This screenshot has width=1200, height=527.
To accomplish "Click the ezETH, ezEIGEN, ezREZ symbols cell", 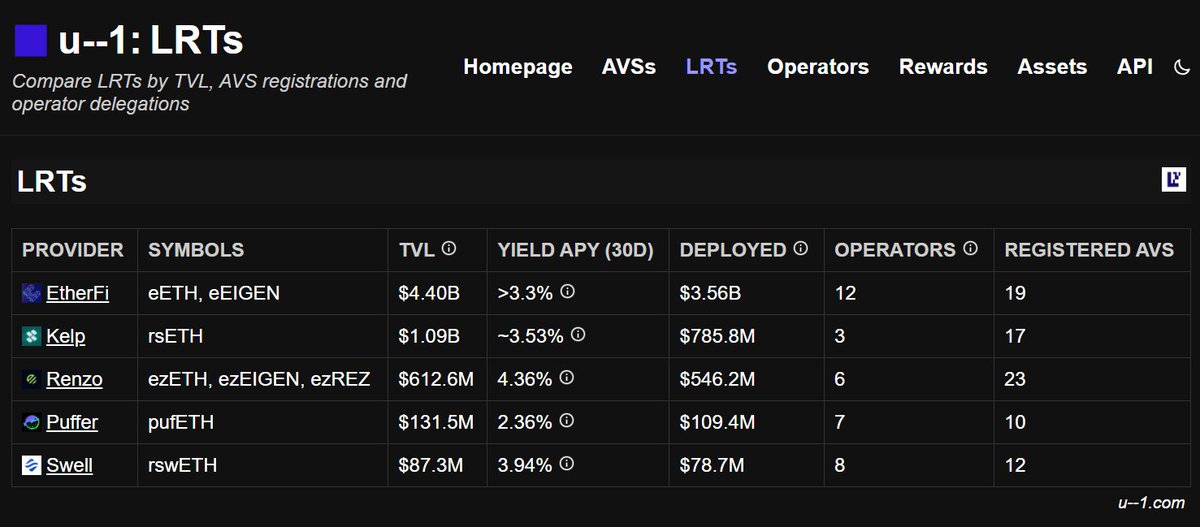I will (259, 379).
